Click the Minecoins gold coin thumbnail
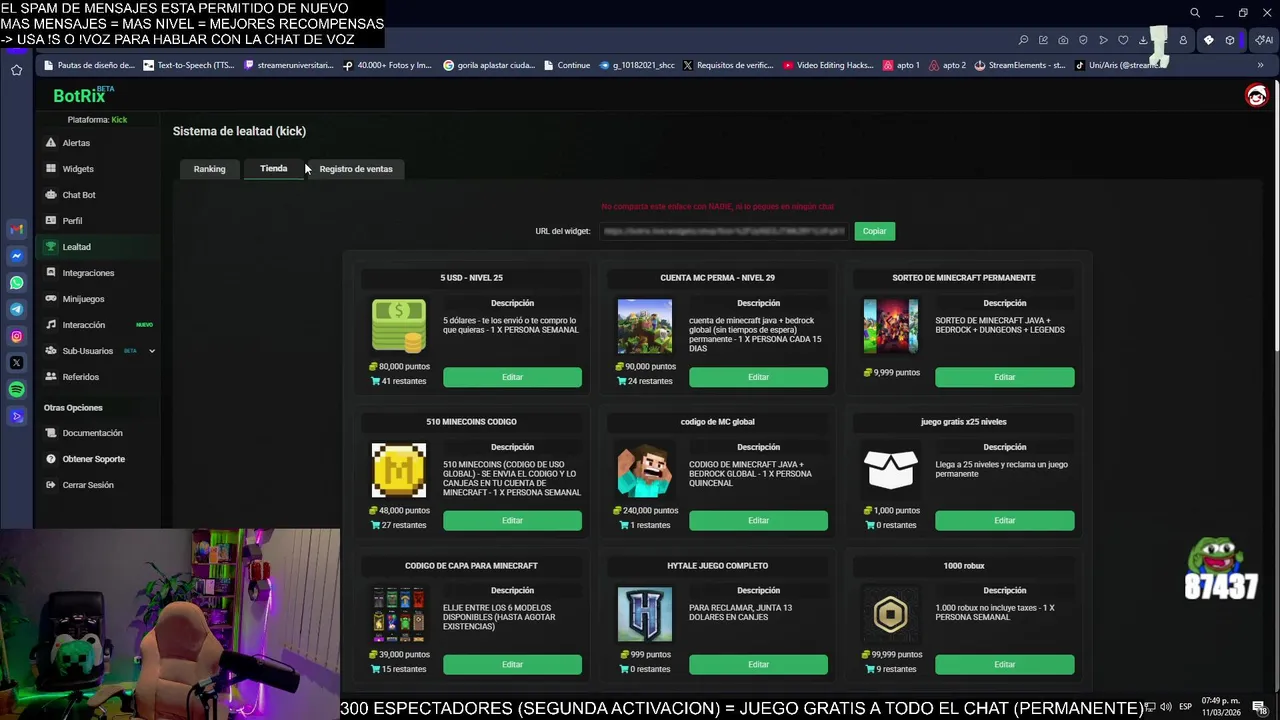Viewport: 1280px width, 720px height. tap(399, 470)
